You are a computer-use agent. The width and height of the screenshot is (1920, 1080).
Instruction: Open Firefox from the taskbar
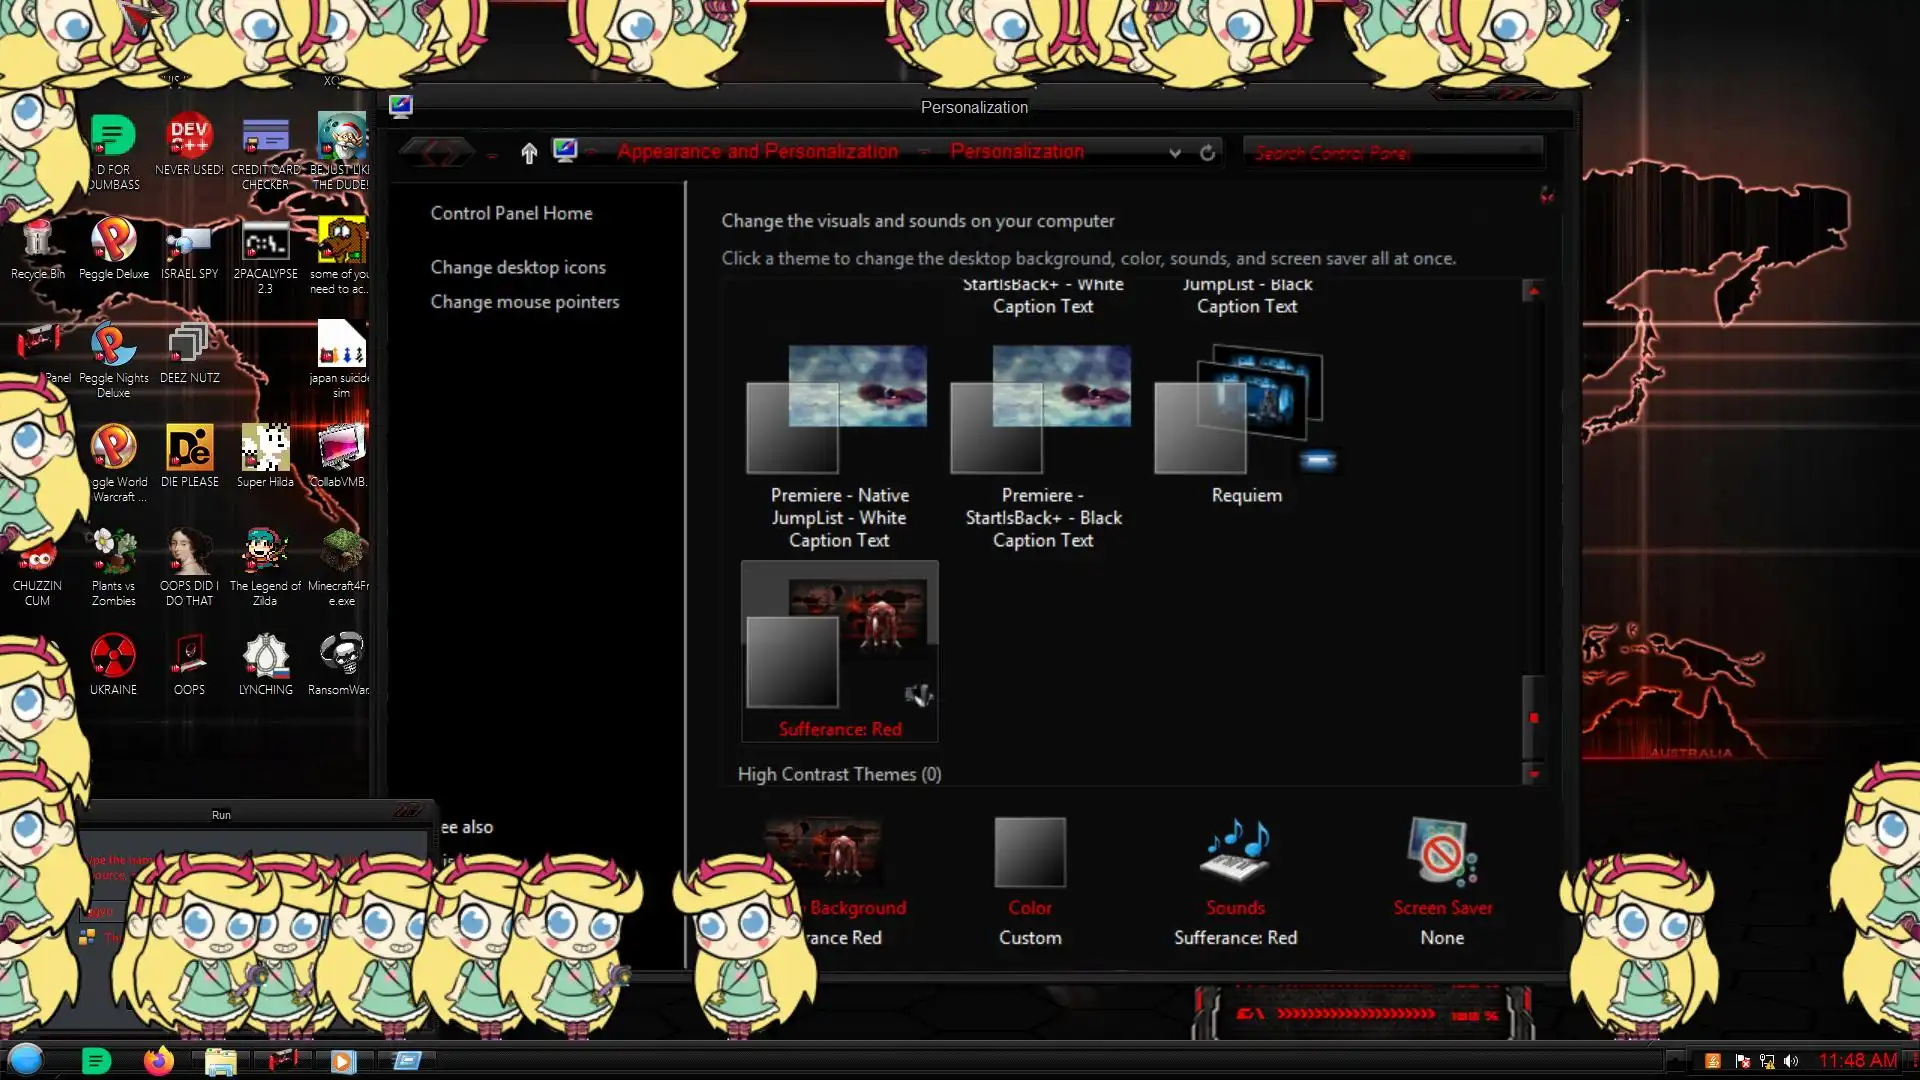click(x=158, y=1060)
